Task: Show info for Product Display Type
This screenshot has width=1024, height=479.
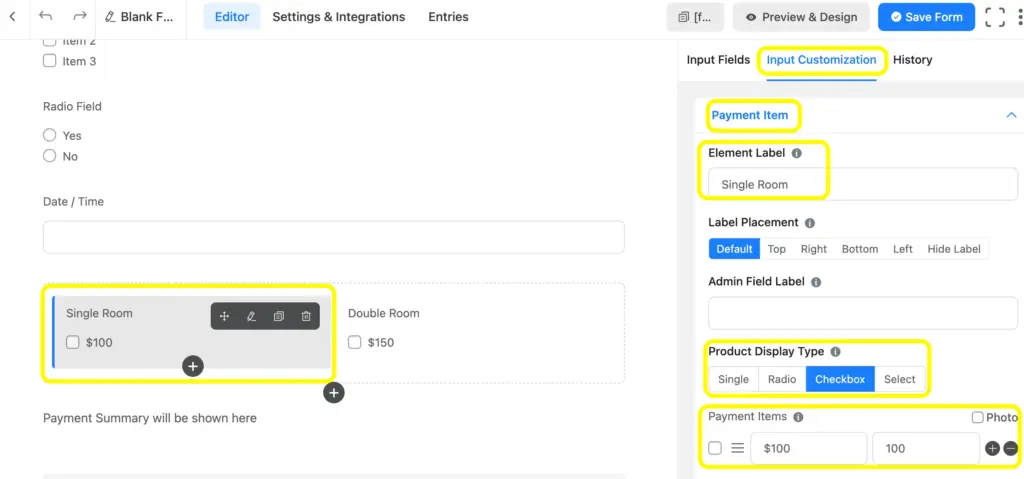Action: pyautogui.click(x=835, y=352)
